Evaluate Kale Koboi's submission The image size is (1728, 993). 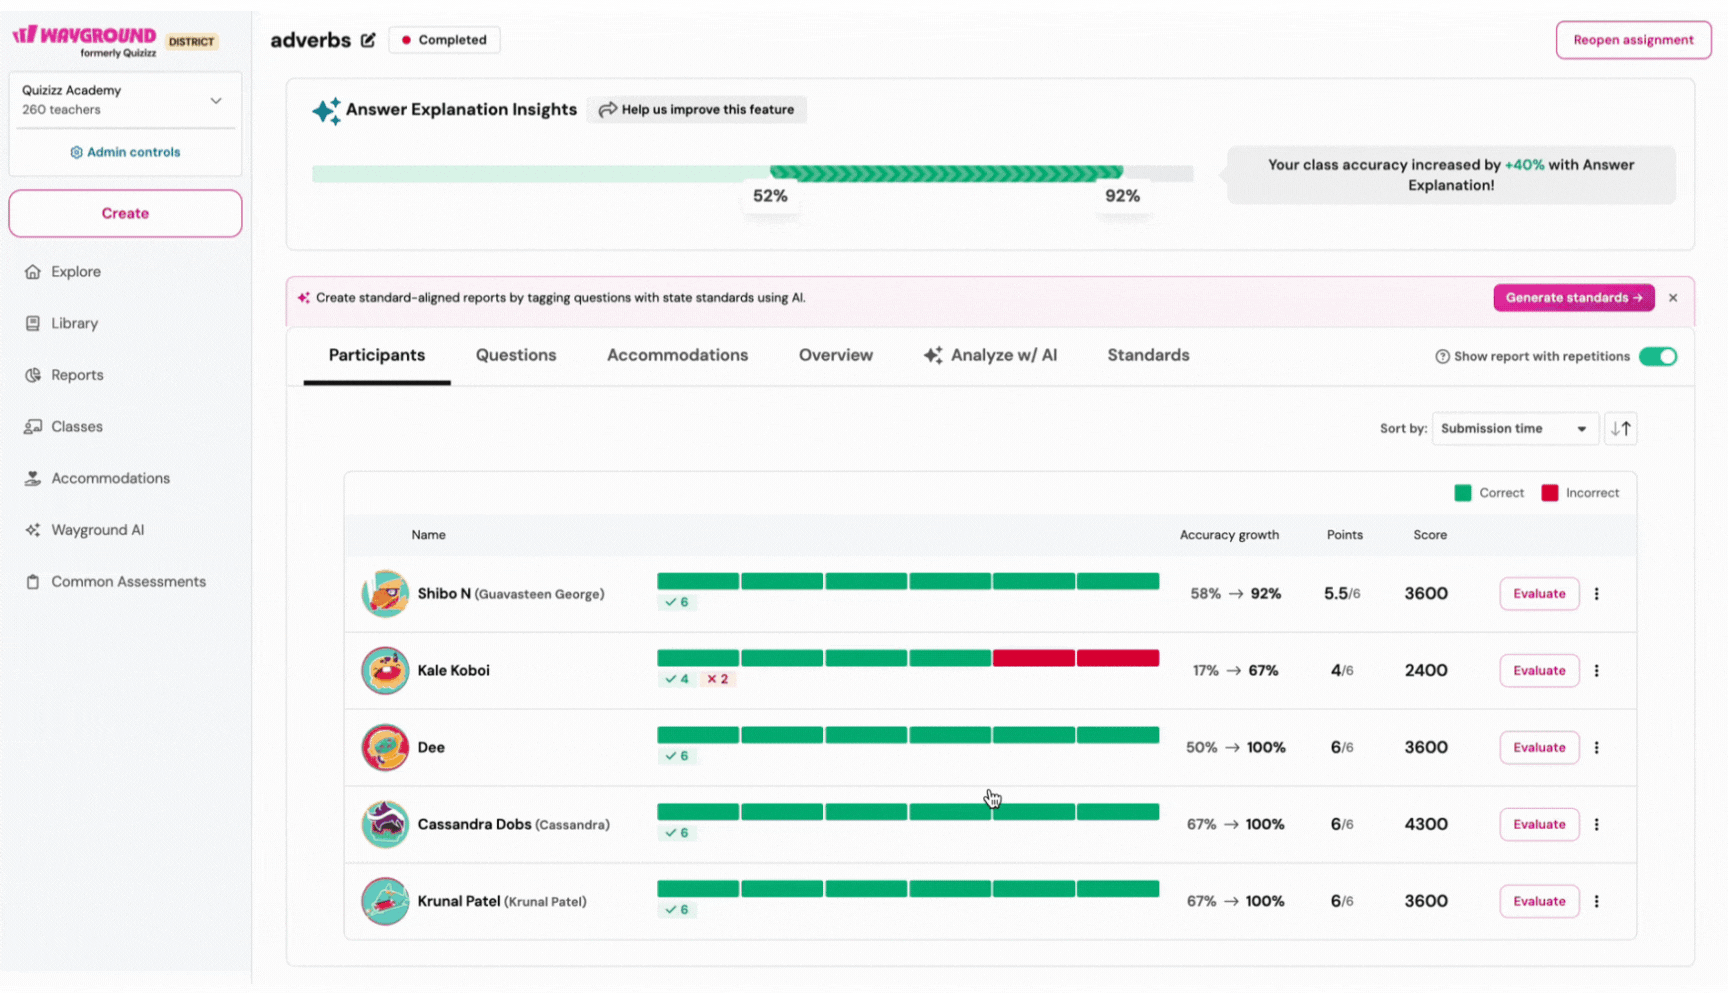[1539, 671]
